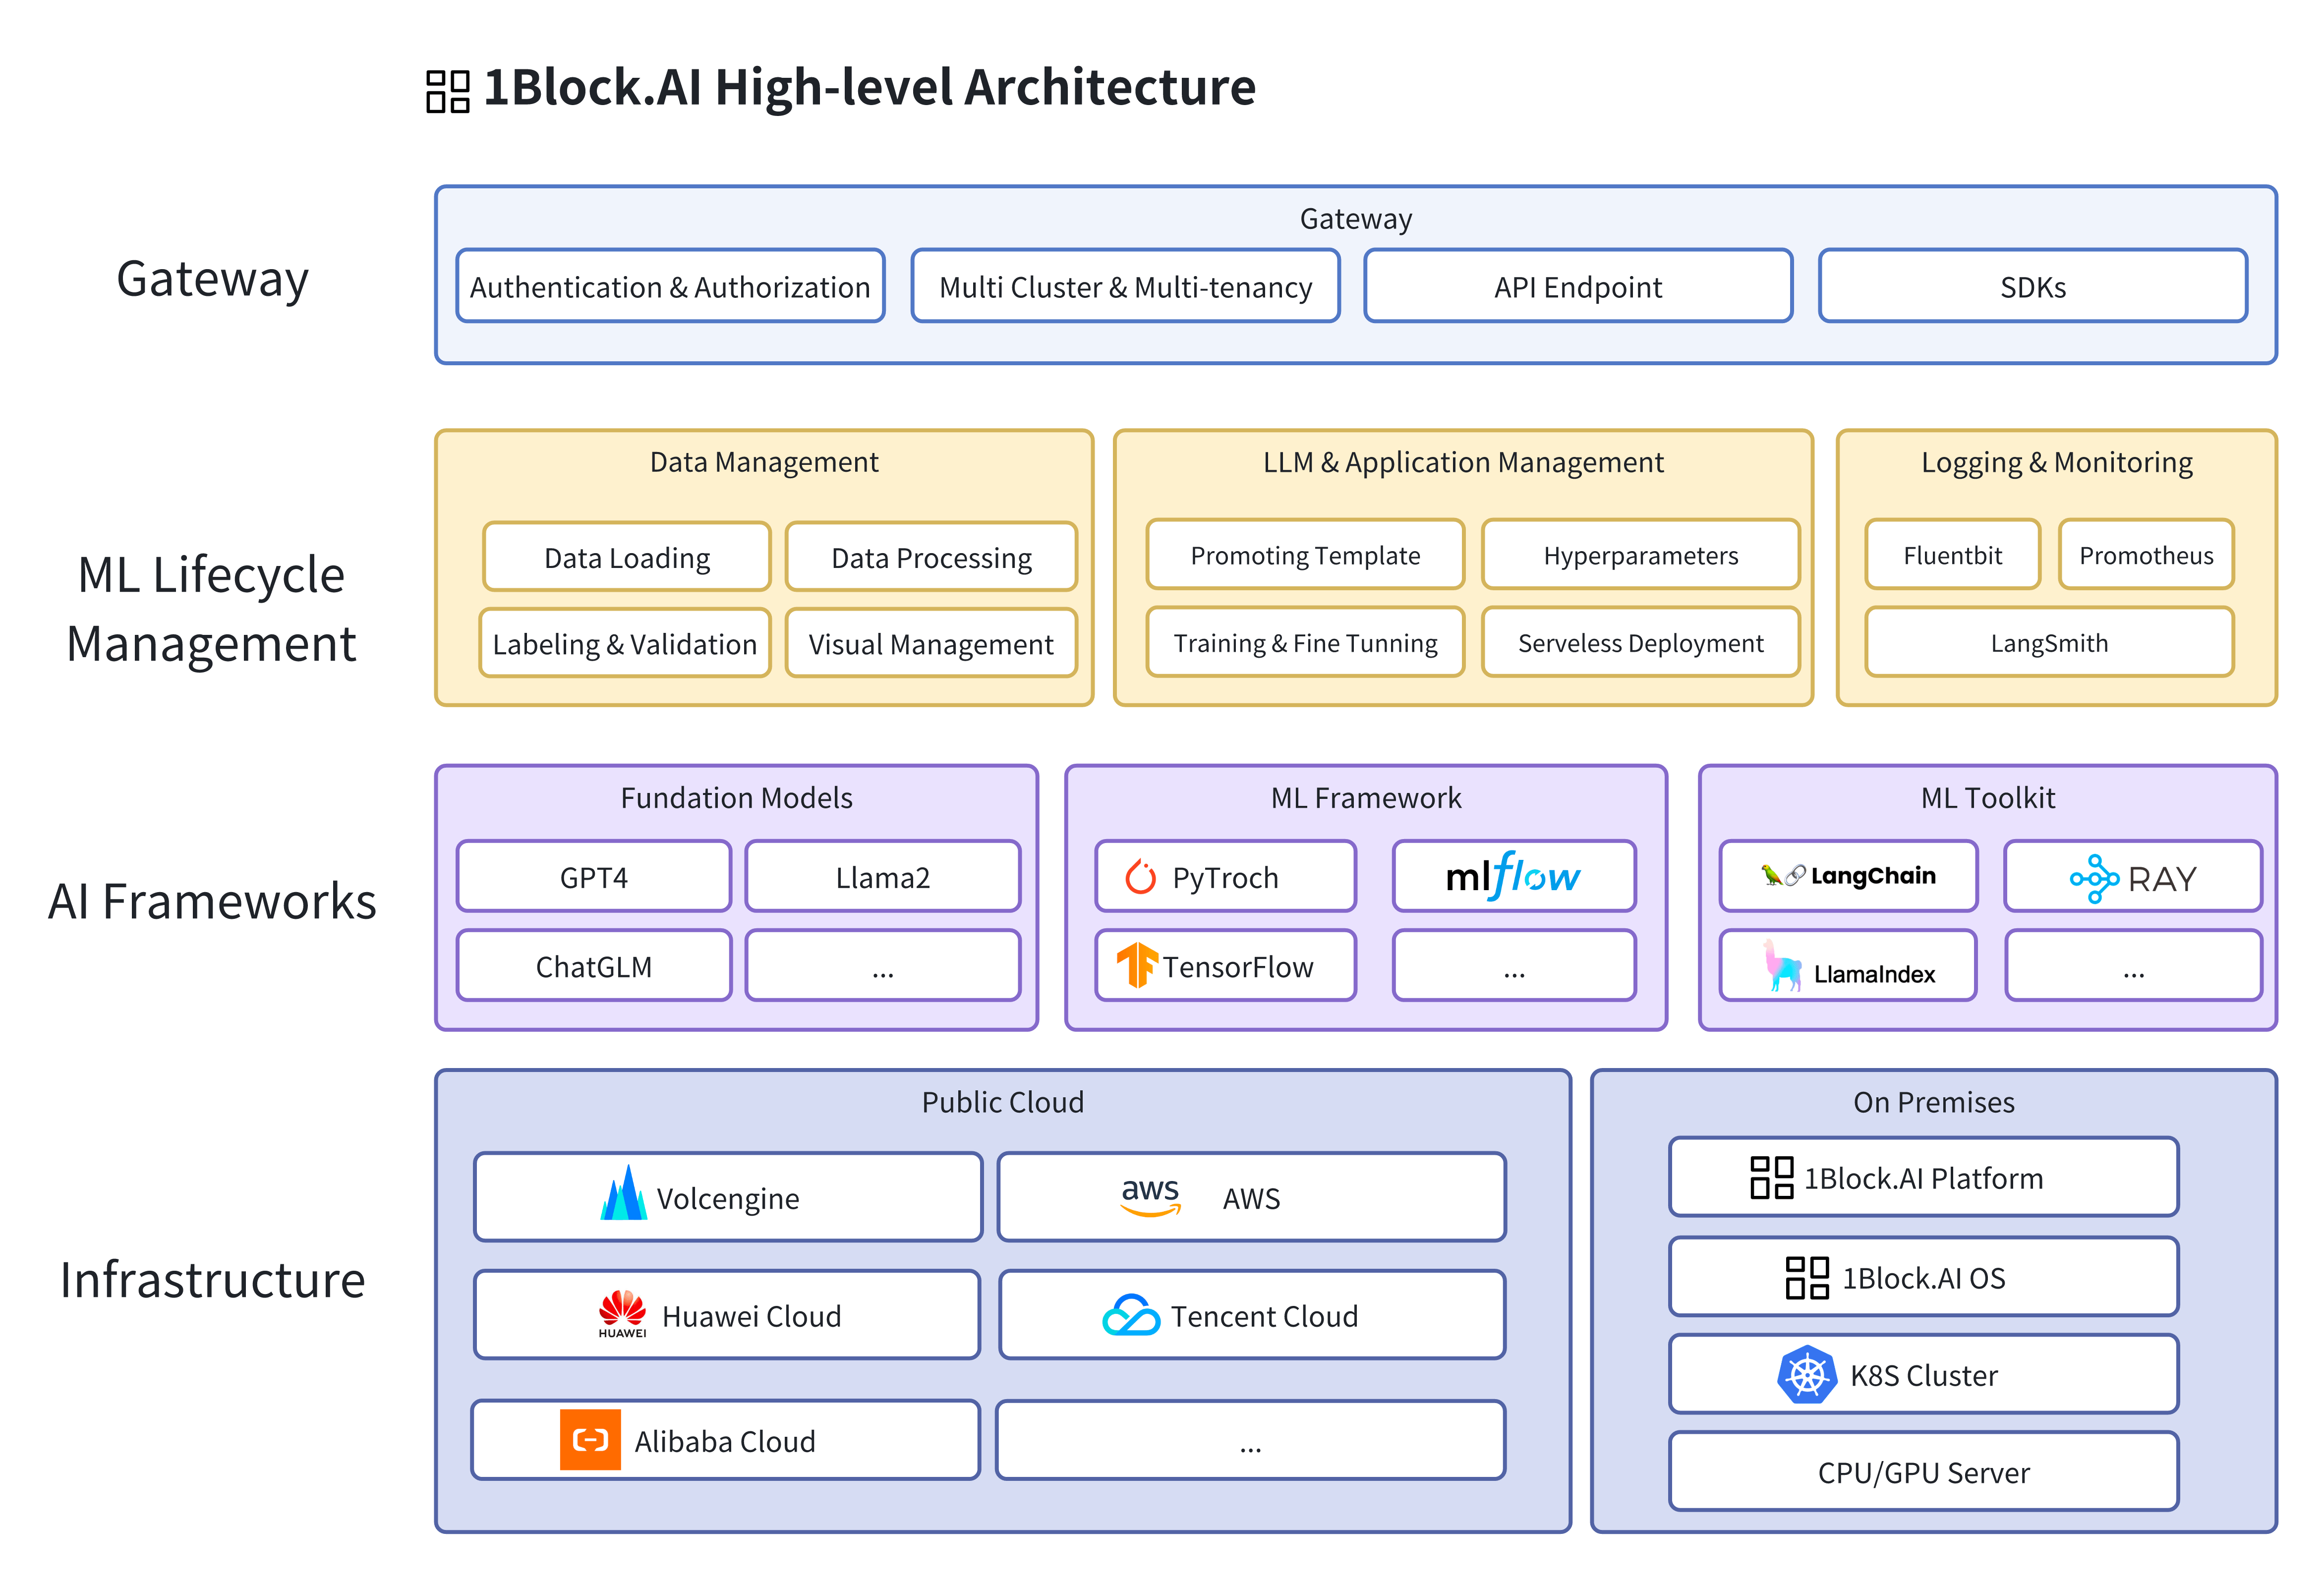Viewport: 2324px width, 1580px height.
Task: Click the Alibaba Cloud orange logo
Action: coord(590,1439)
